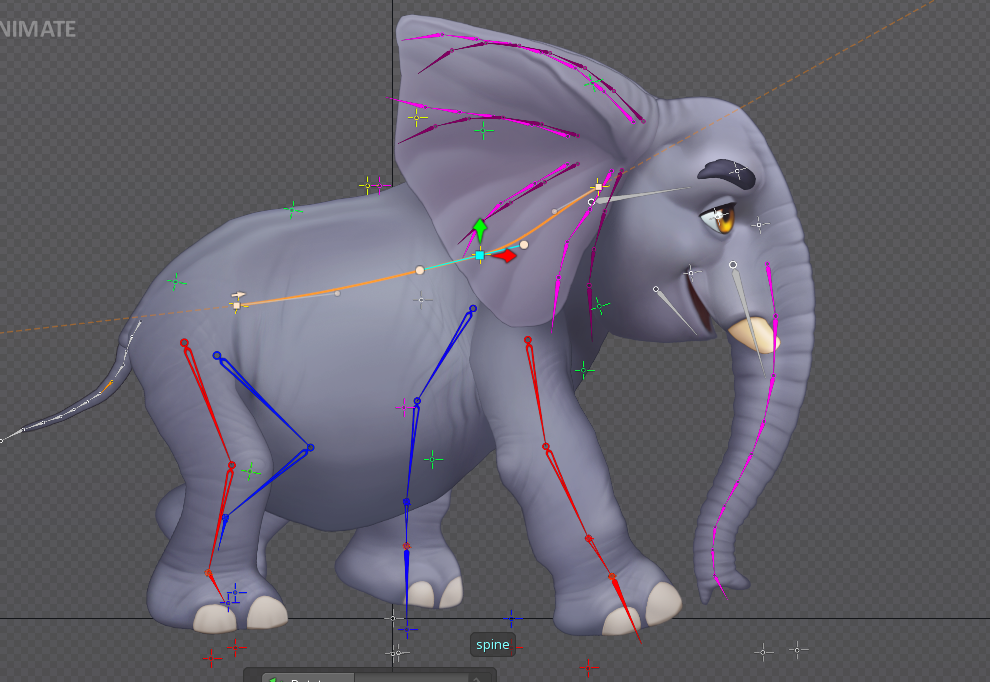Screen dimensions: 990x682
Task: Click the white circle bone origin at ear base
Action: (x=591, y=202)
